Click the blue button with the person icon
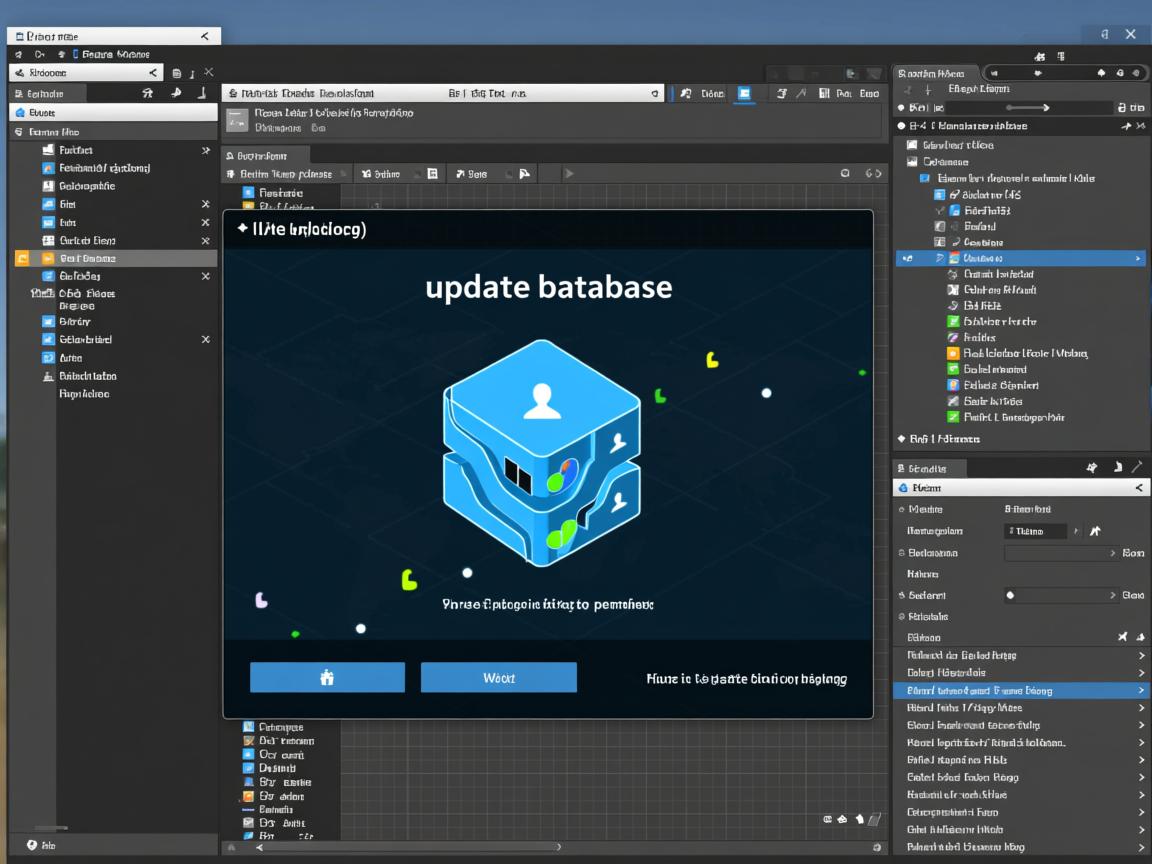 pyautogui.click(x=327, y=677)
